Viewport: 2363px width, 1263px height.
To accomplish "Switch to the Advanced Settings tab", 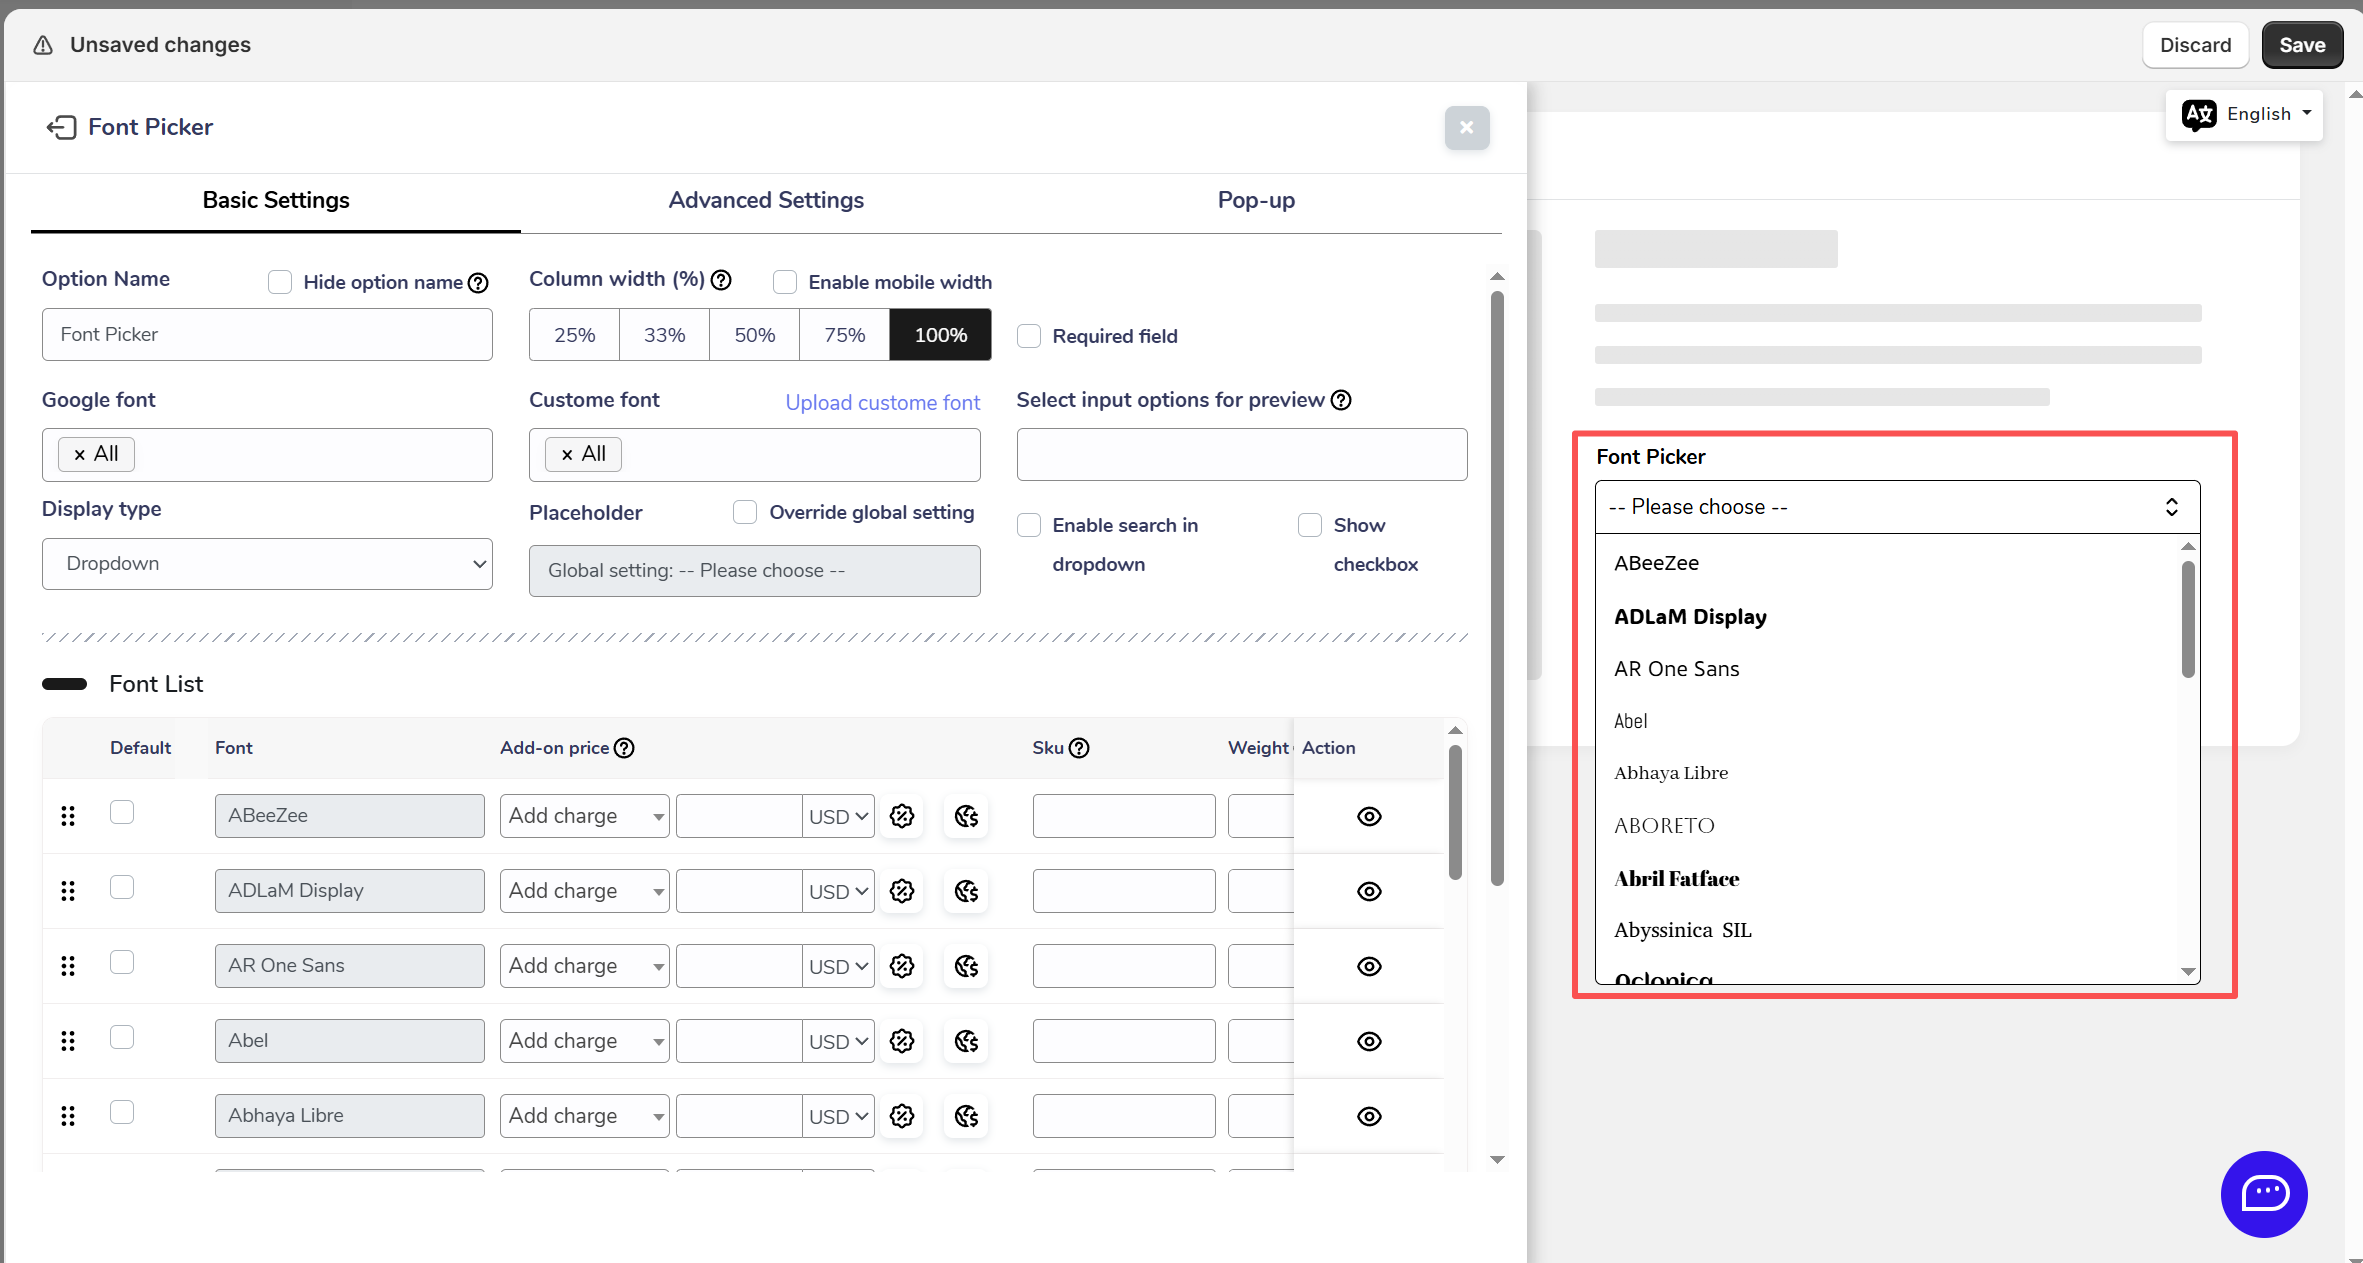I will coord(766,200).
